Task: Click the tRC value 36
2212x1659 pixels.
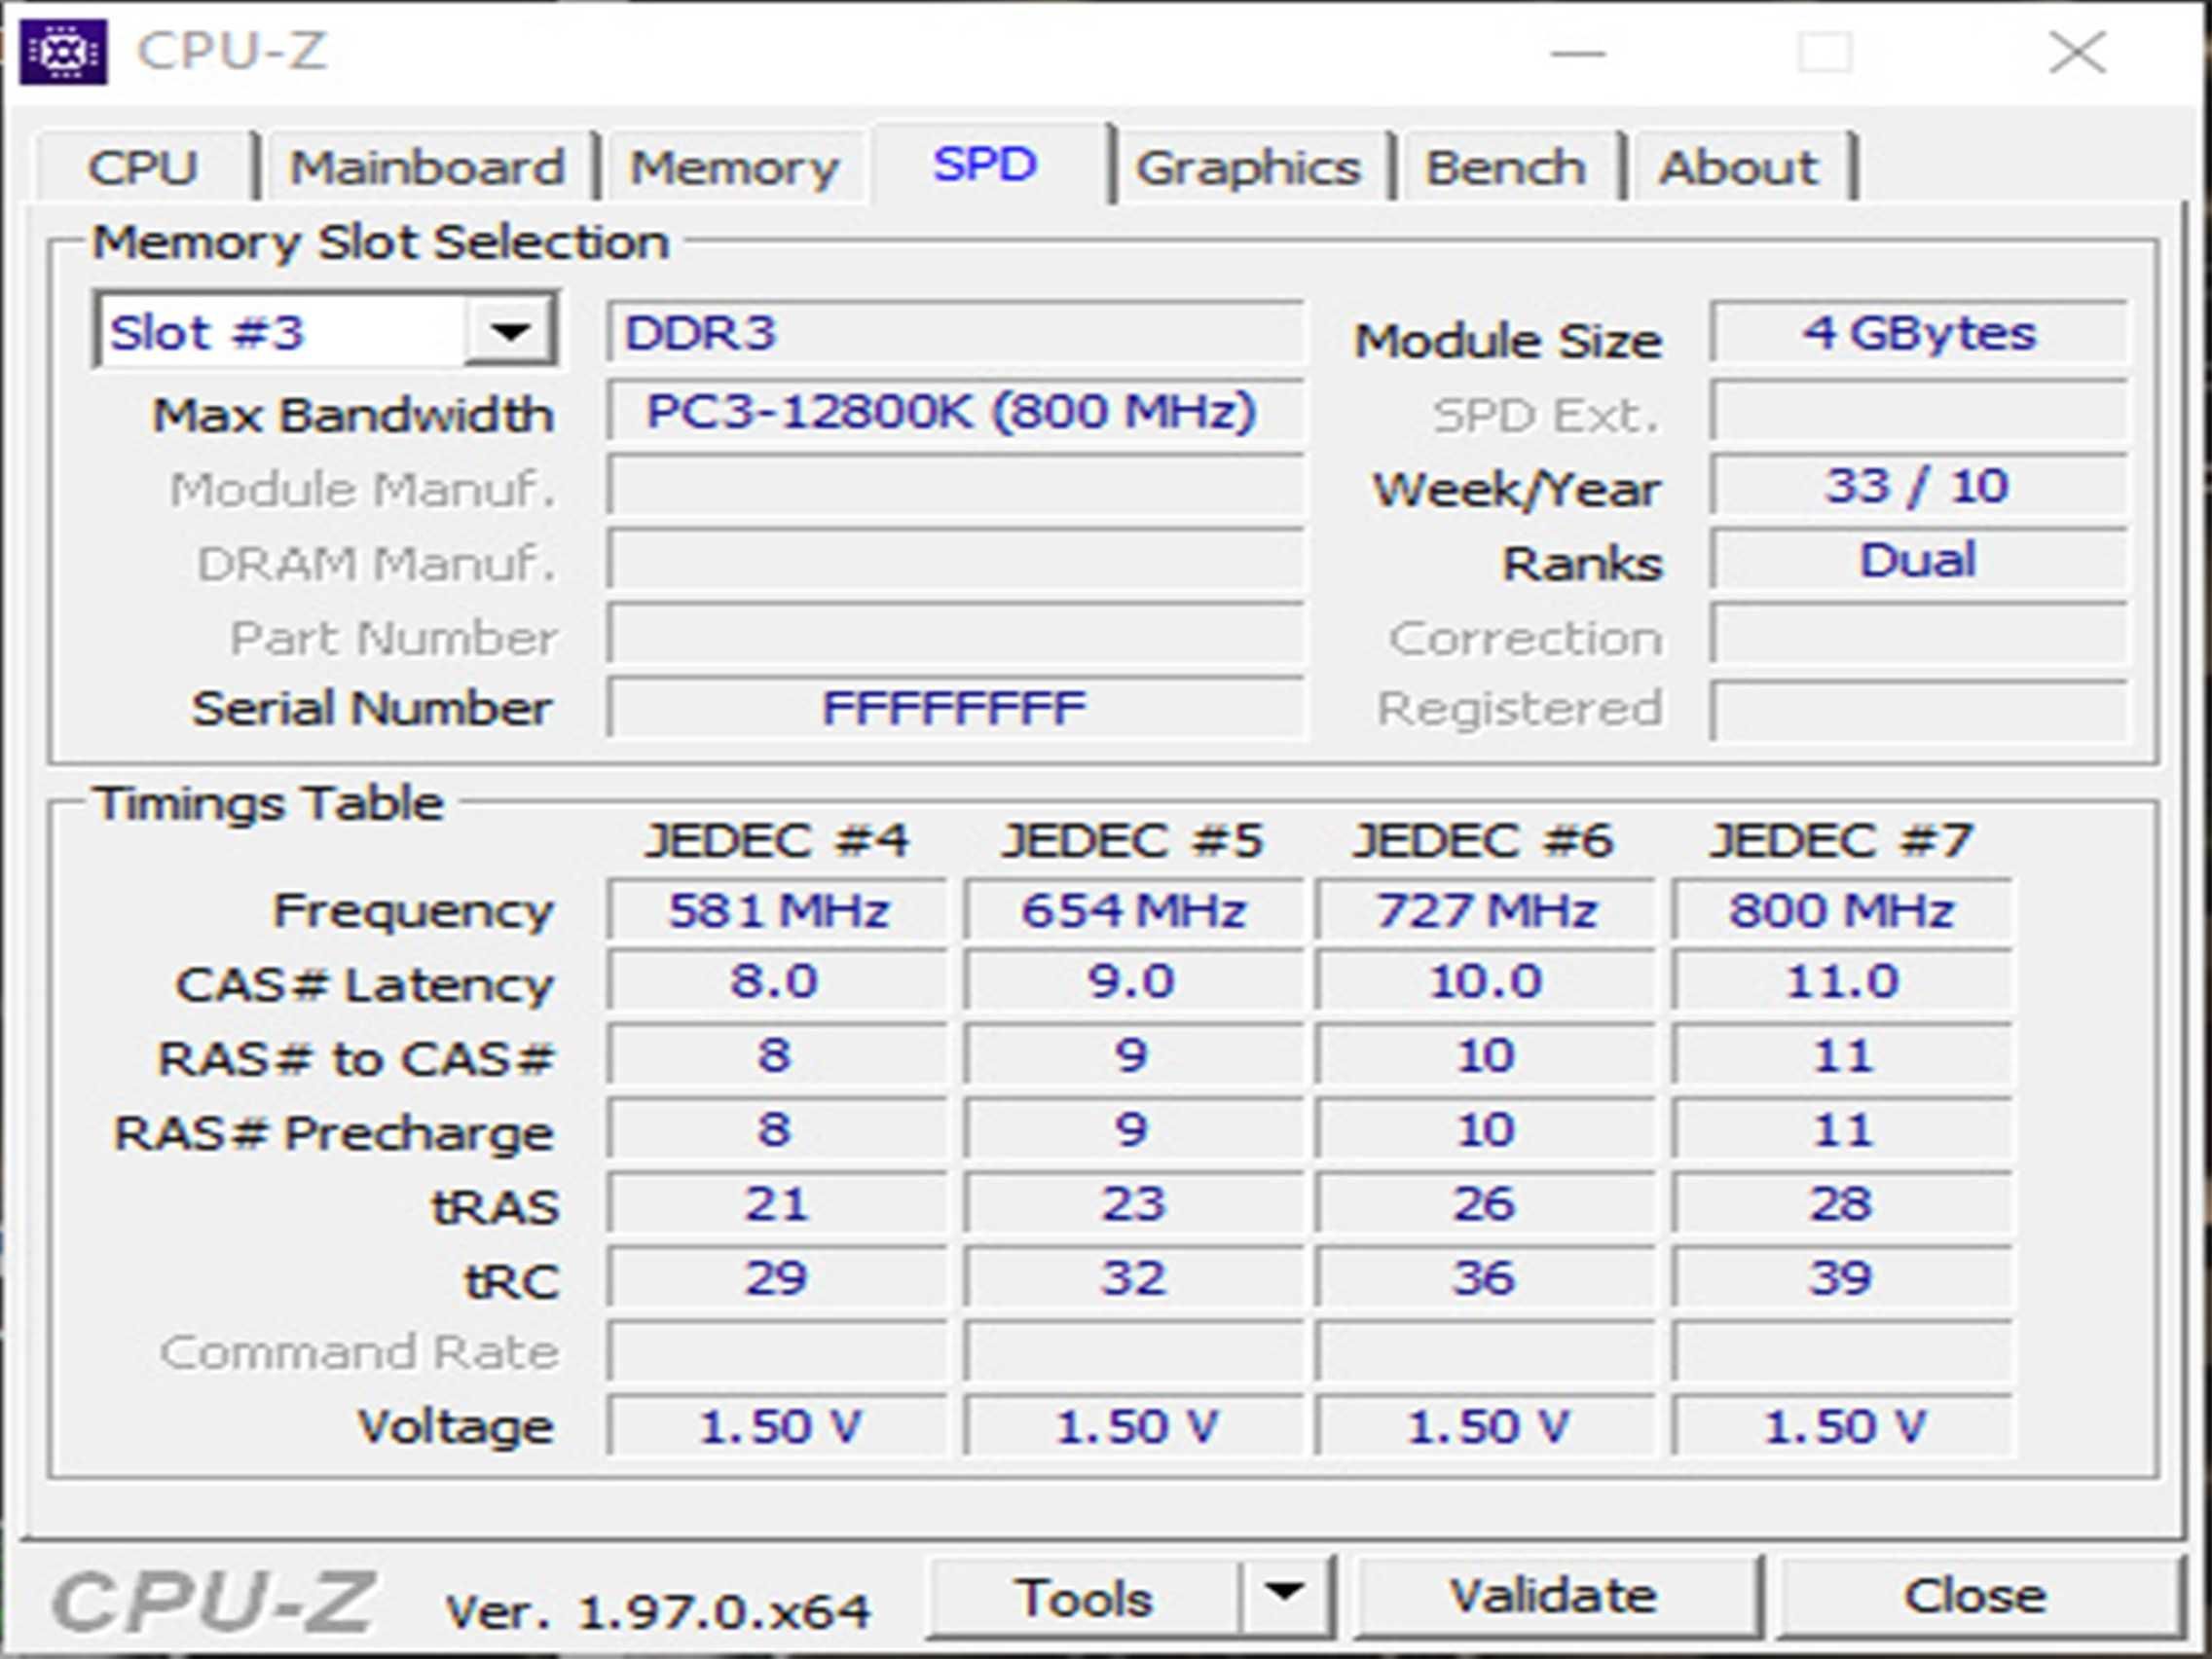Action: 1485,1277
